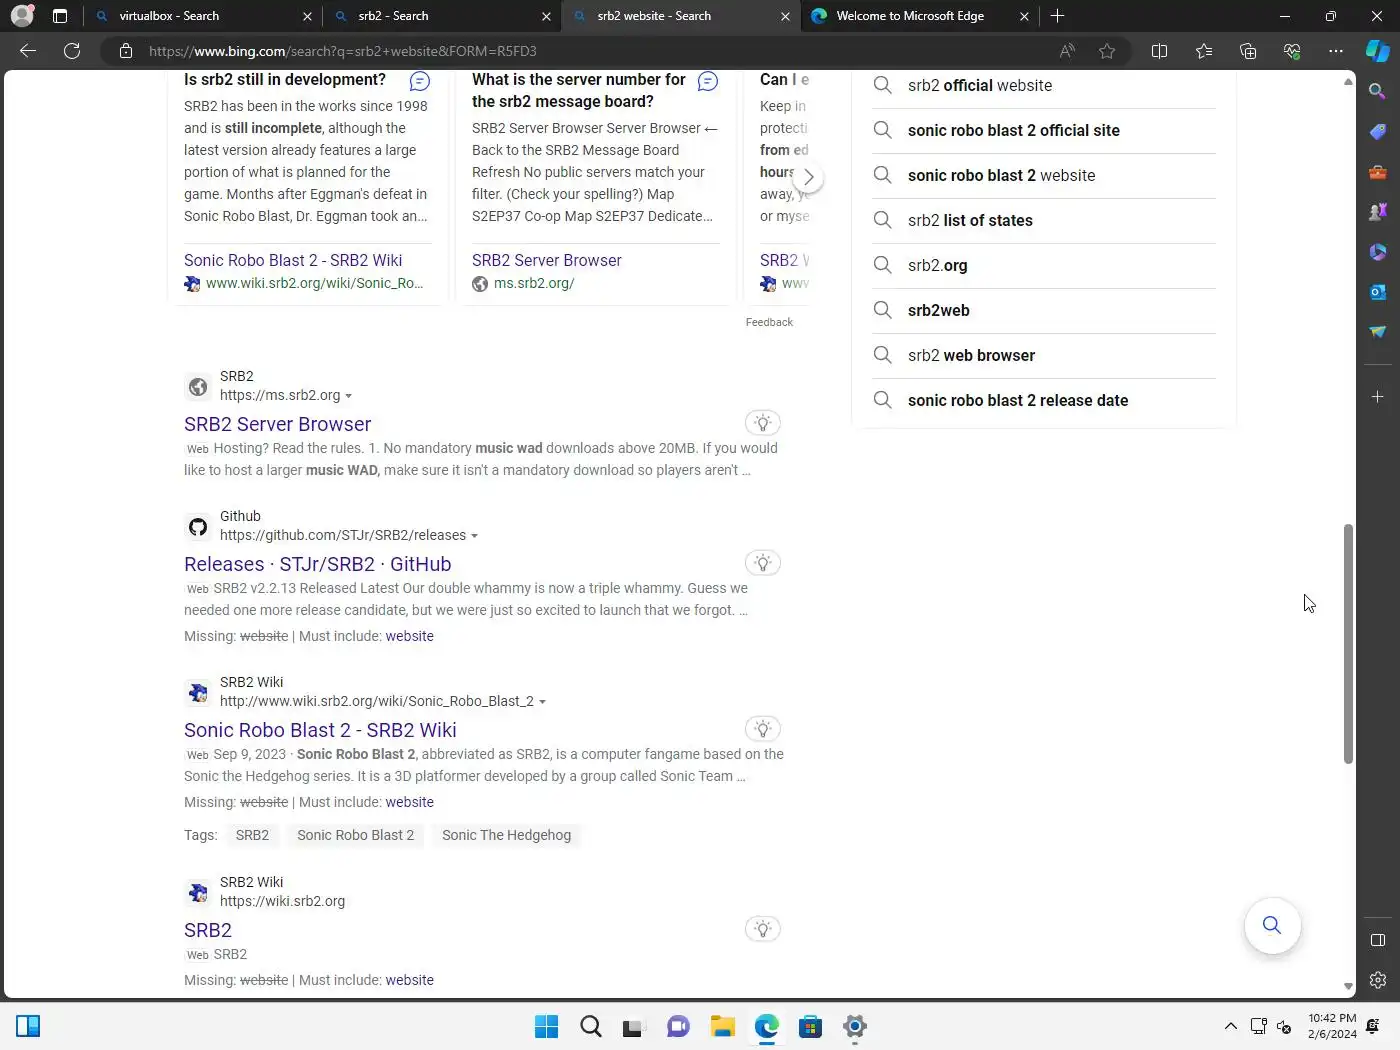The height and width of the screenshot is (1050, 1400).
Task: Open Browser essentials heart icon
Action: pos(1292,51)
